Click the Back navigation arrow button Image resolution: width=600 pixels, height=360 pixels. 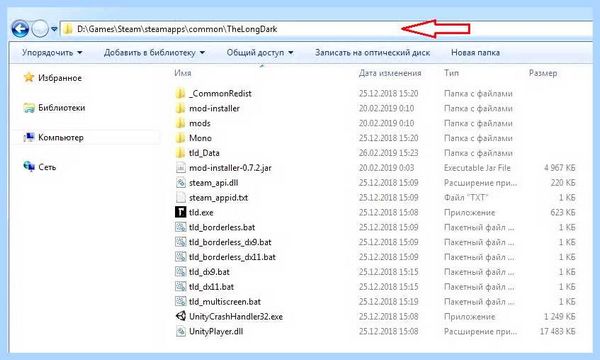(x=20, y=29)
